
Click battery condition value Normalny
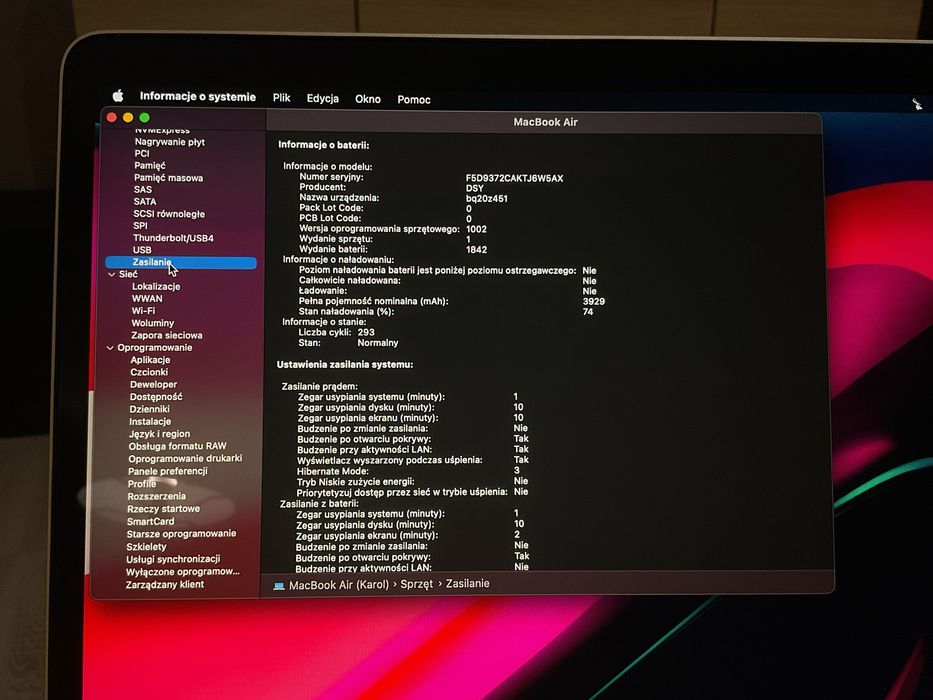pos(378,343)
